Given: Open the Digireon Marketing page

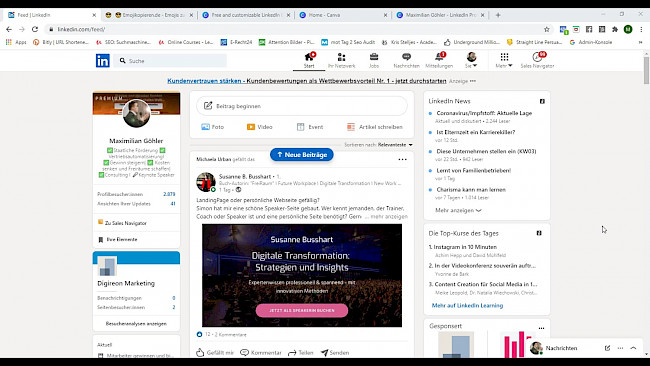Looking at the screenshot, I should [126, 283].
